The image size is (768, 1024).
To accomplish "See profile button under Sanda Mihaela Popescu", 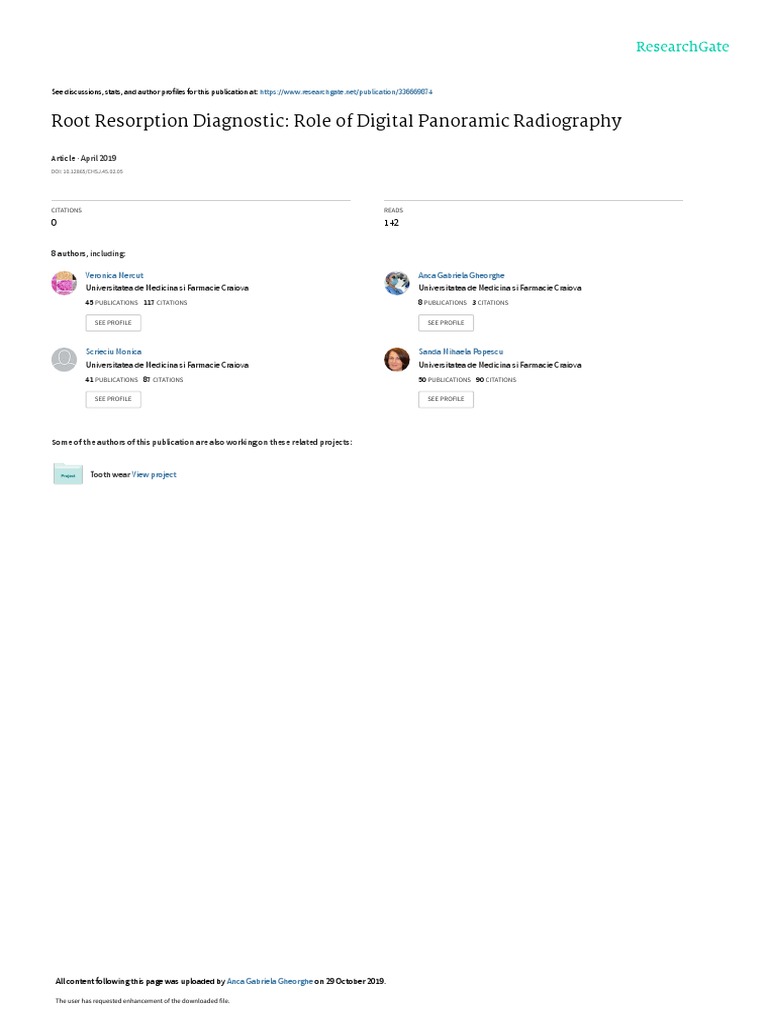I will tap(446, 399).
